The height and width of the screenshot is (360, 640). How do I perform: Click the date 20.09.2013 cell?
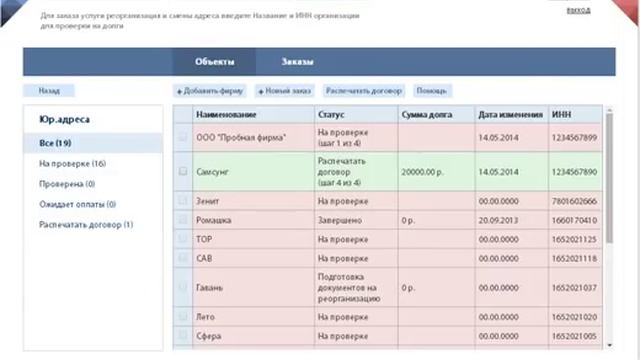[512, 220]
